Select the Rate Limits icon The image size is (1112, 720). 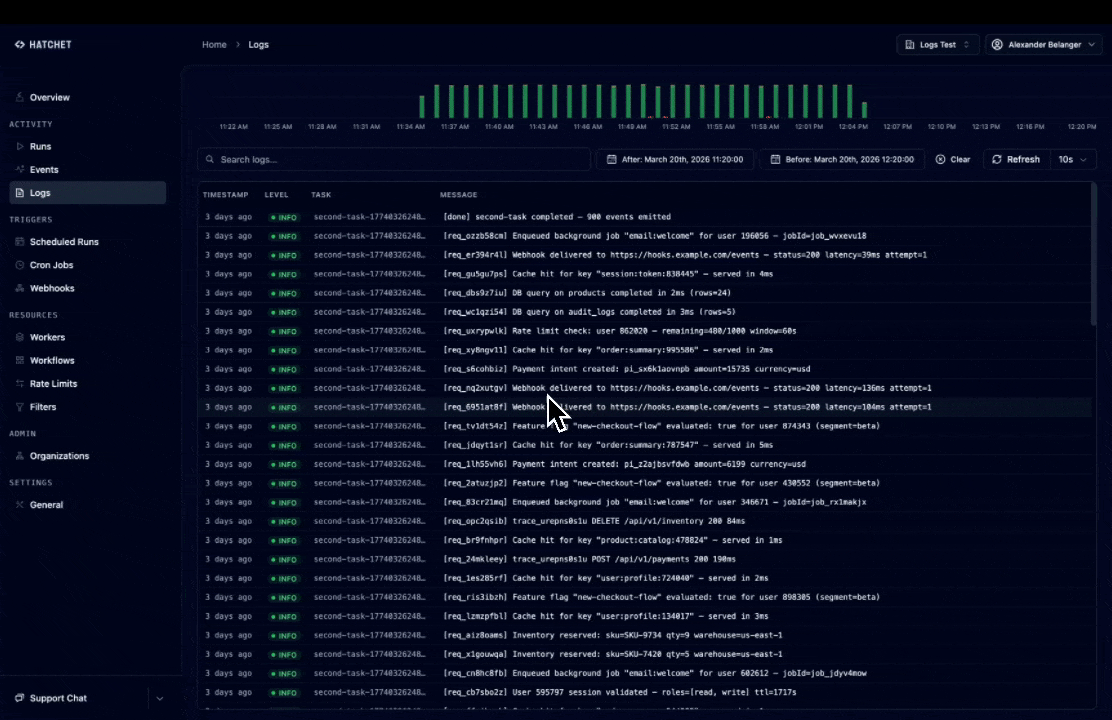(x=20, y=384)
